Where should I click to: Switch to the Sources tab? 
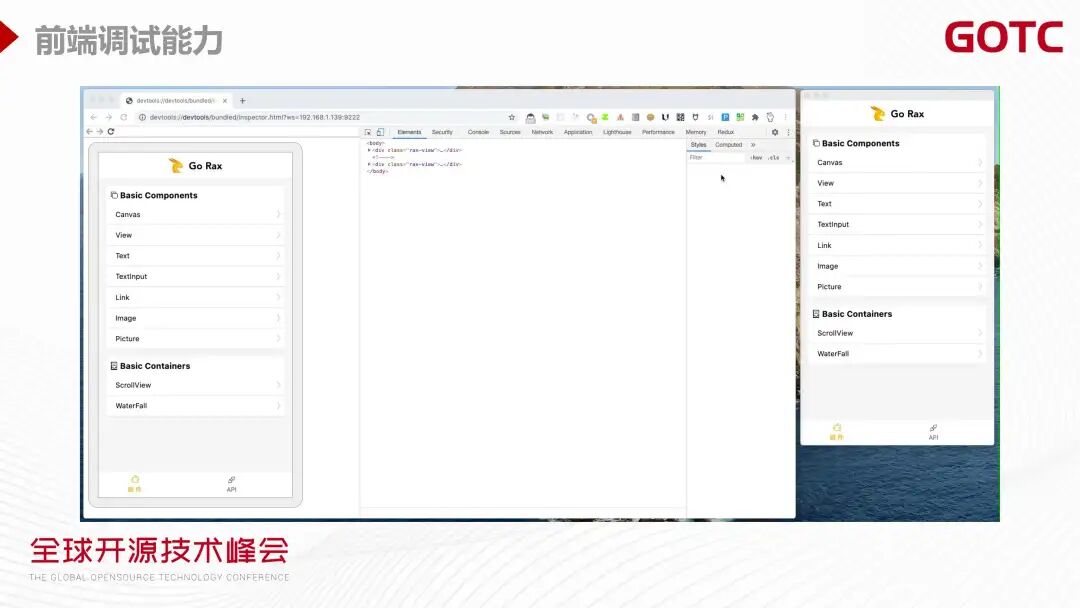tap(510, 132)
